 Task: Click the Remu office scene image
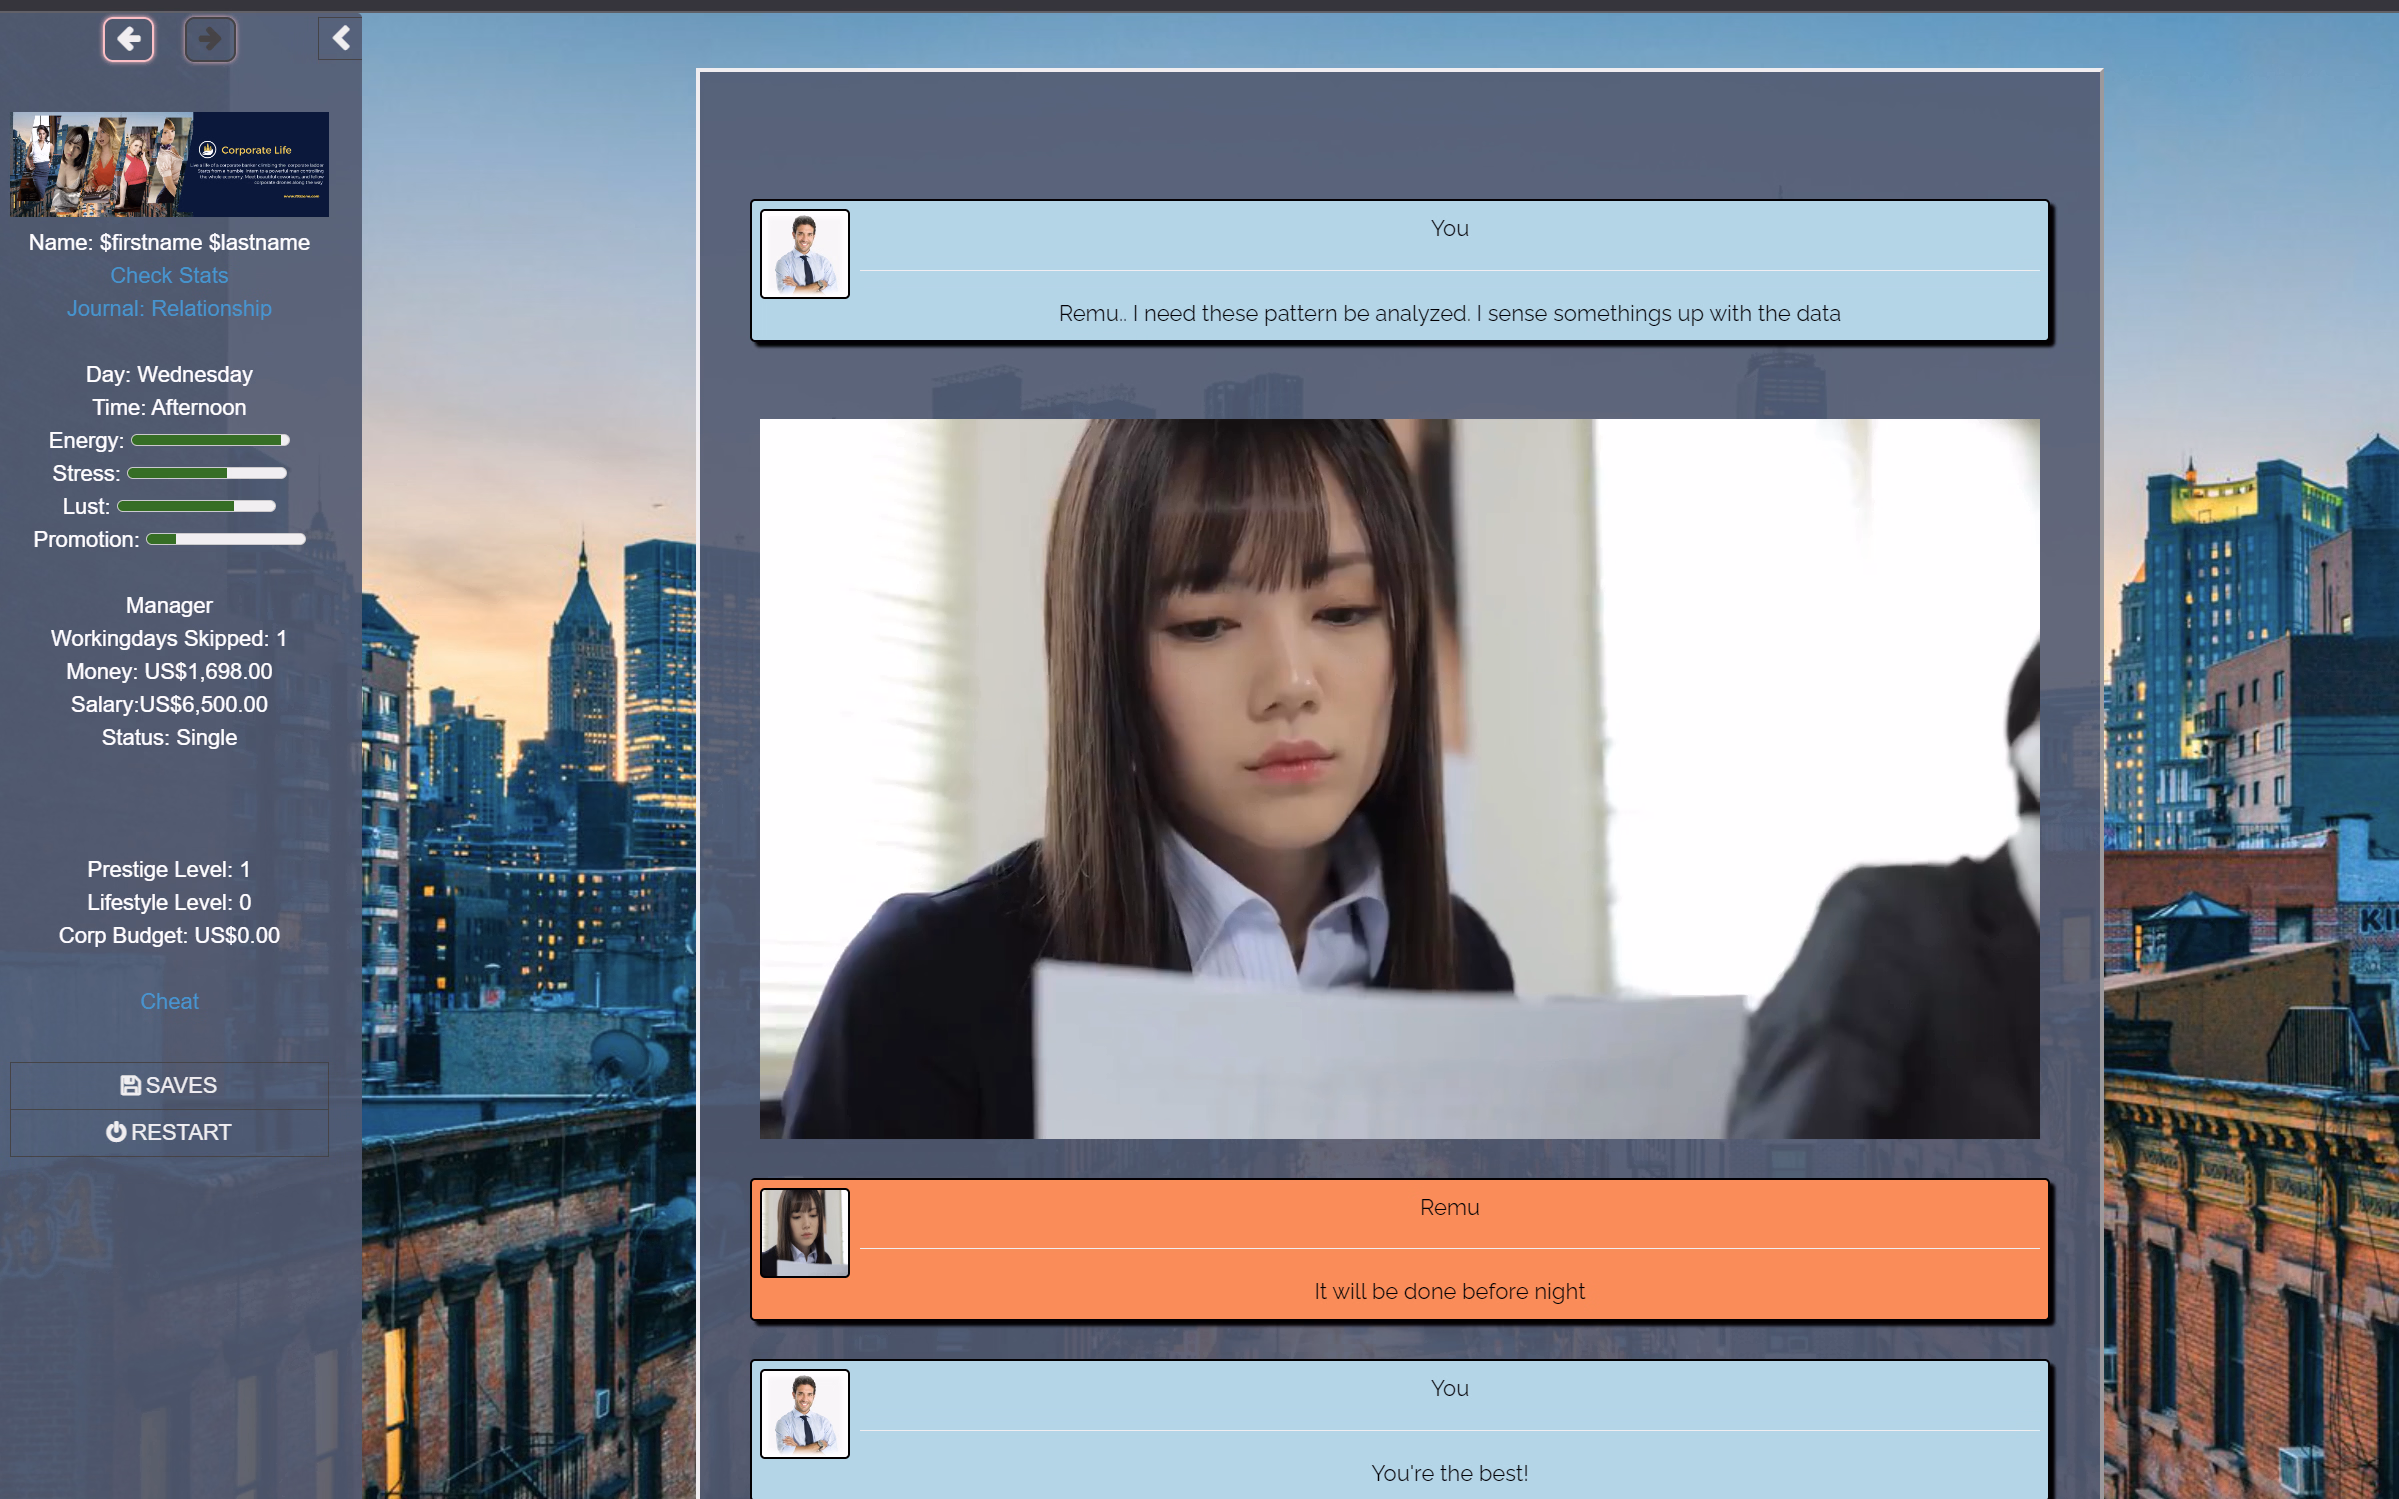click(1399, 778)
